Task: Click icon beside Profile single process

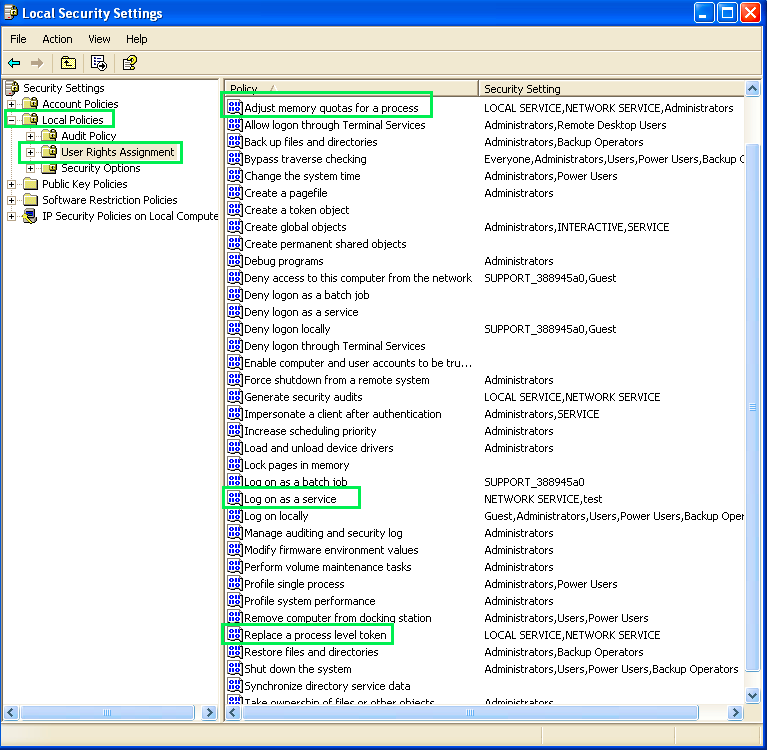Action: (x=235, y=584)
